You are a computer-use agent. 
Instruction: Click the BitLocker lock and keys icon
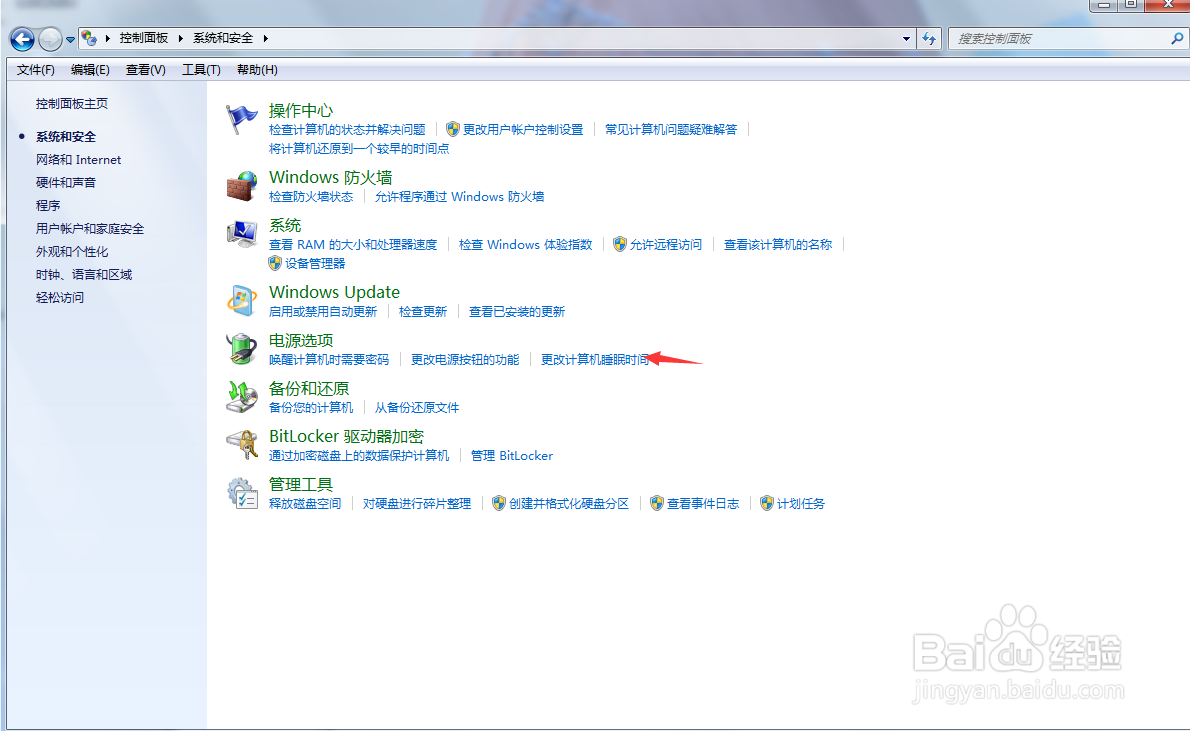point(242,445)
